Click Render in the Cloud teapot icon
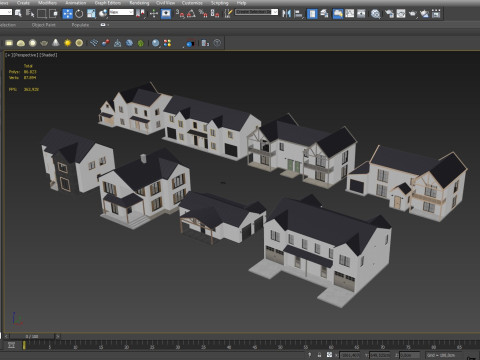The image size is (480, 360). (x=424, y=13)
